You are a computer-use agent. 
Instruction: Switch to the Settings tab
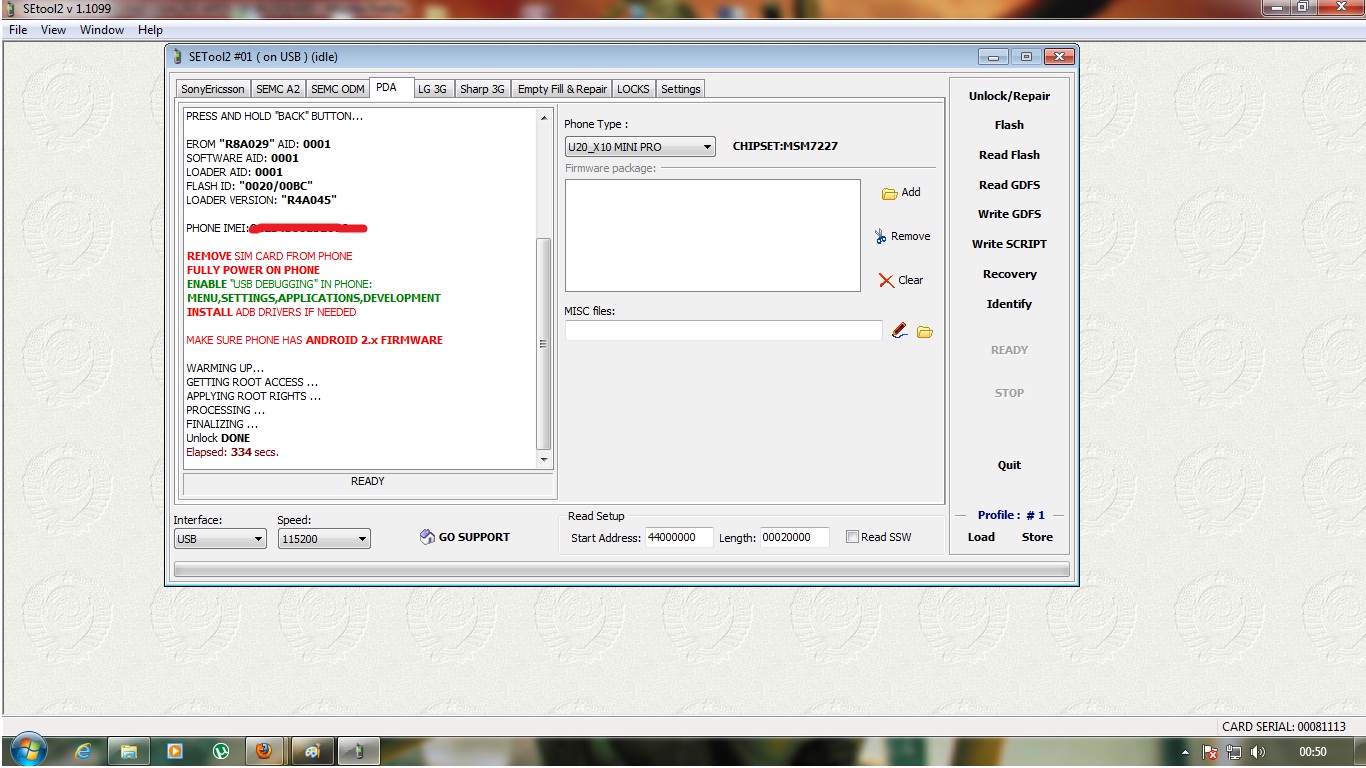pyautogui.click(x=681, y=89)
